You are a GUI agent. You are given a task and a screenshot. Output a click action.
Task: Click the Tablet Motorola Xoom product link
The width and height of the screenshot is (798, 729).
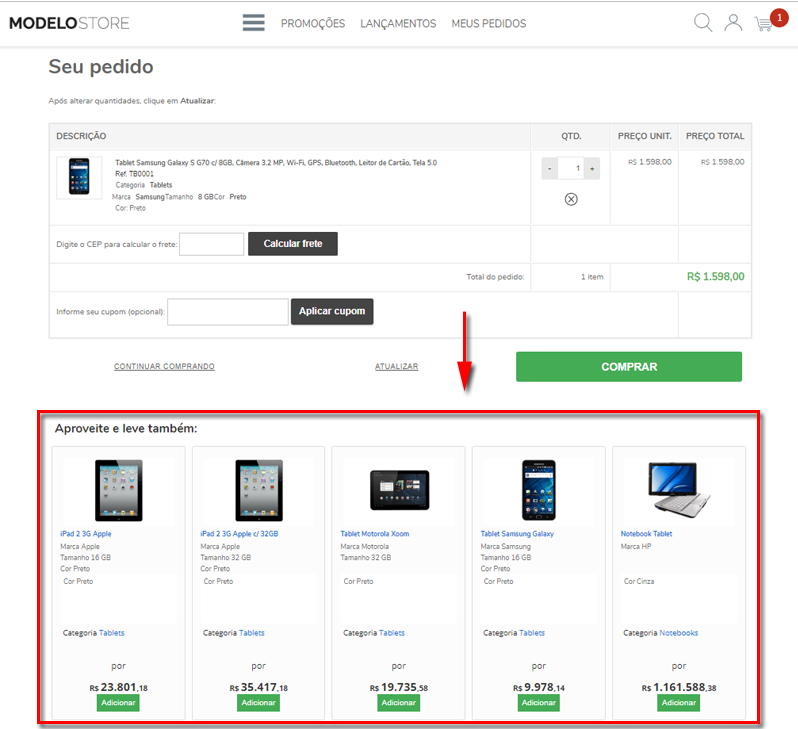pos(375,534)
